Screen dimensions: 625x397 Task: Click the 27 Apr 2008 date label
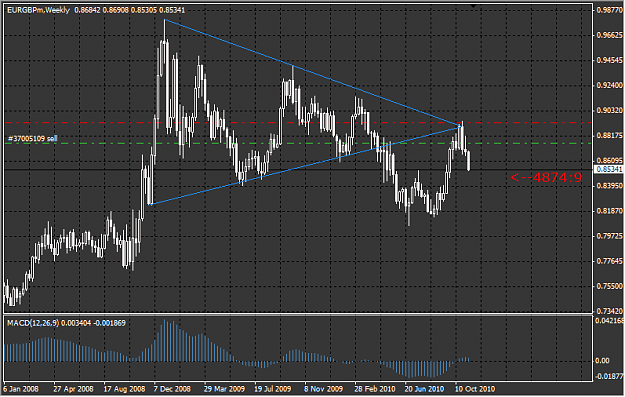tap(73, 389)
